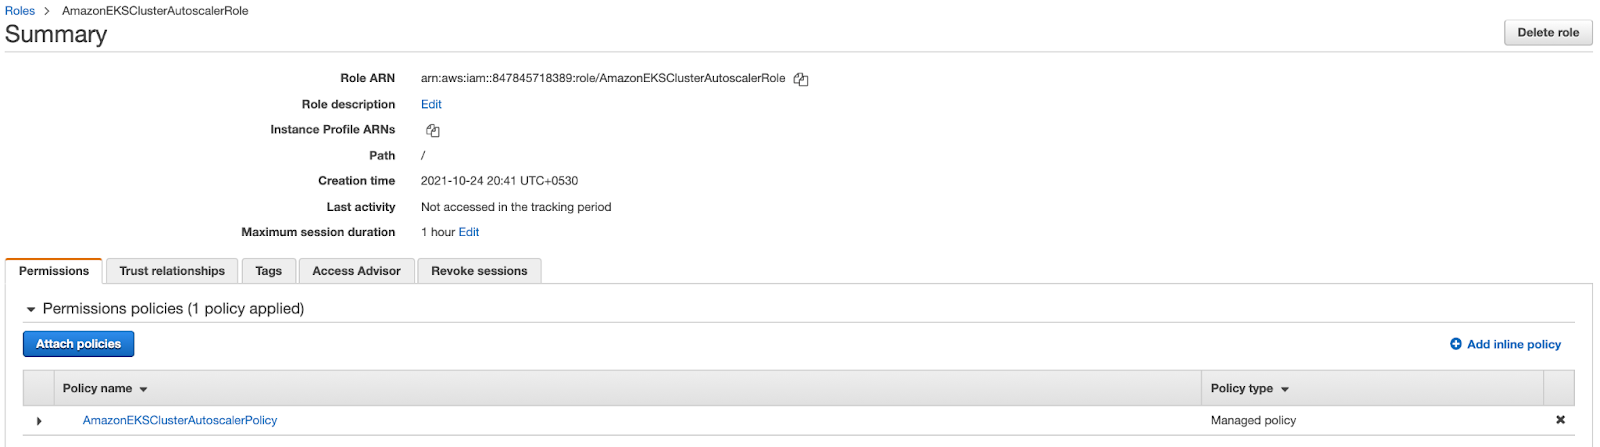Image resolution: width=1600 pixels, height=447 pixels.
Task: Copy the Role ARN to clipboard
Action: point(801,79)
